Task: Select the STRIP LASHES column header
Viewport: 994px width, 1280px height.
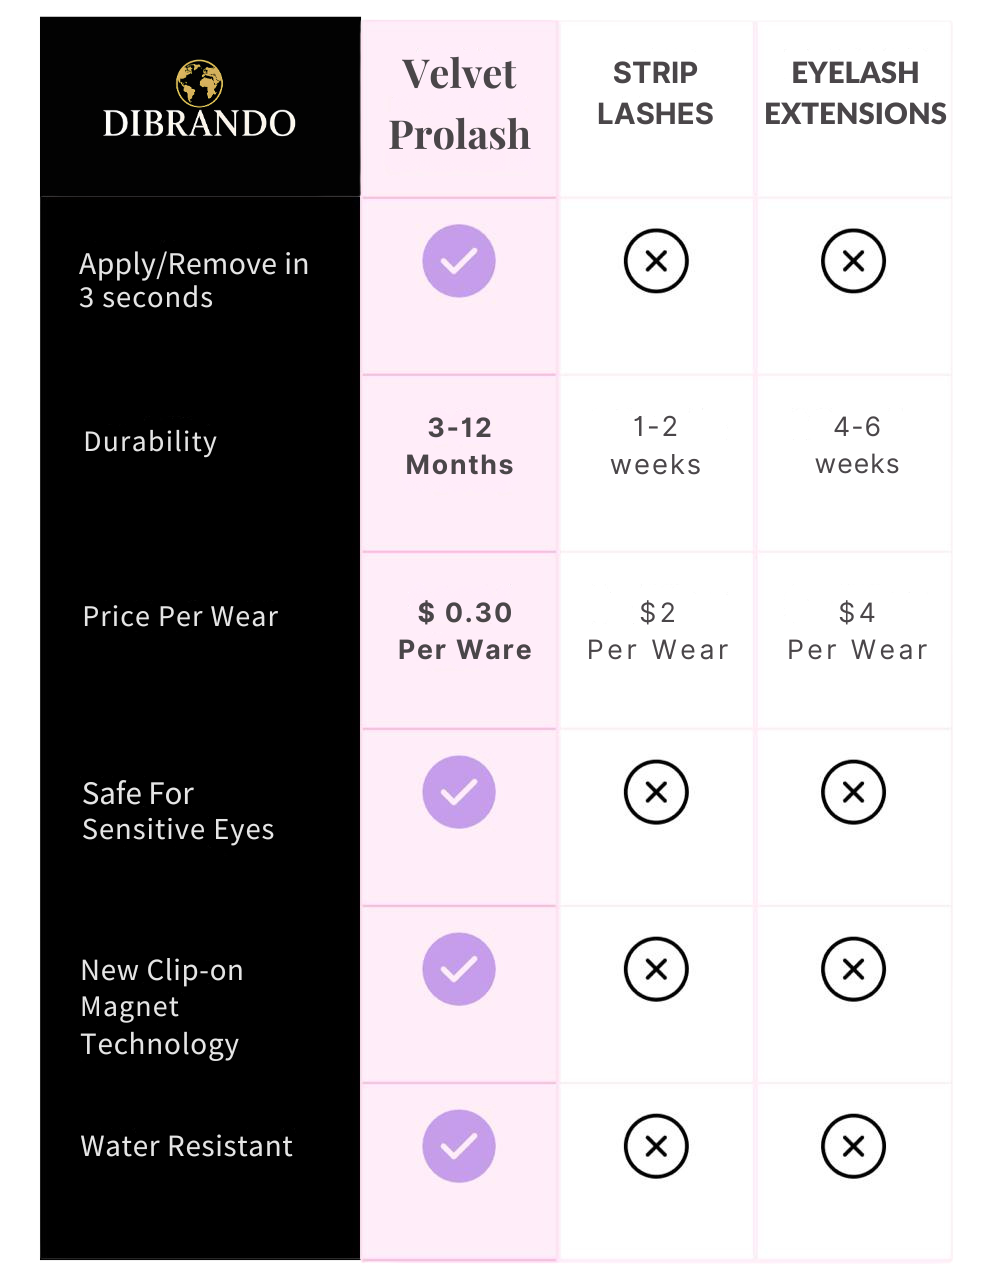Action: 655,93
